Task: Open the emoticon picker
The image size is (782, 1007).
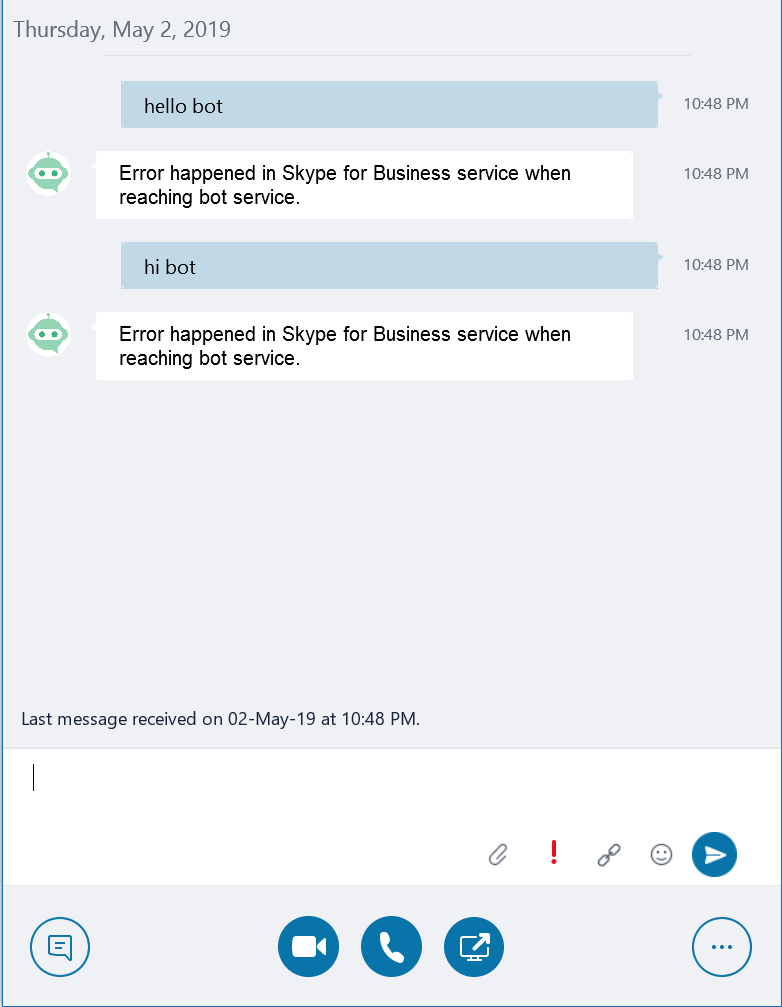Action: click(661, 855)
